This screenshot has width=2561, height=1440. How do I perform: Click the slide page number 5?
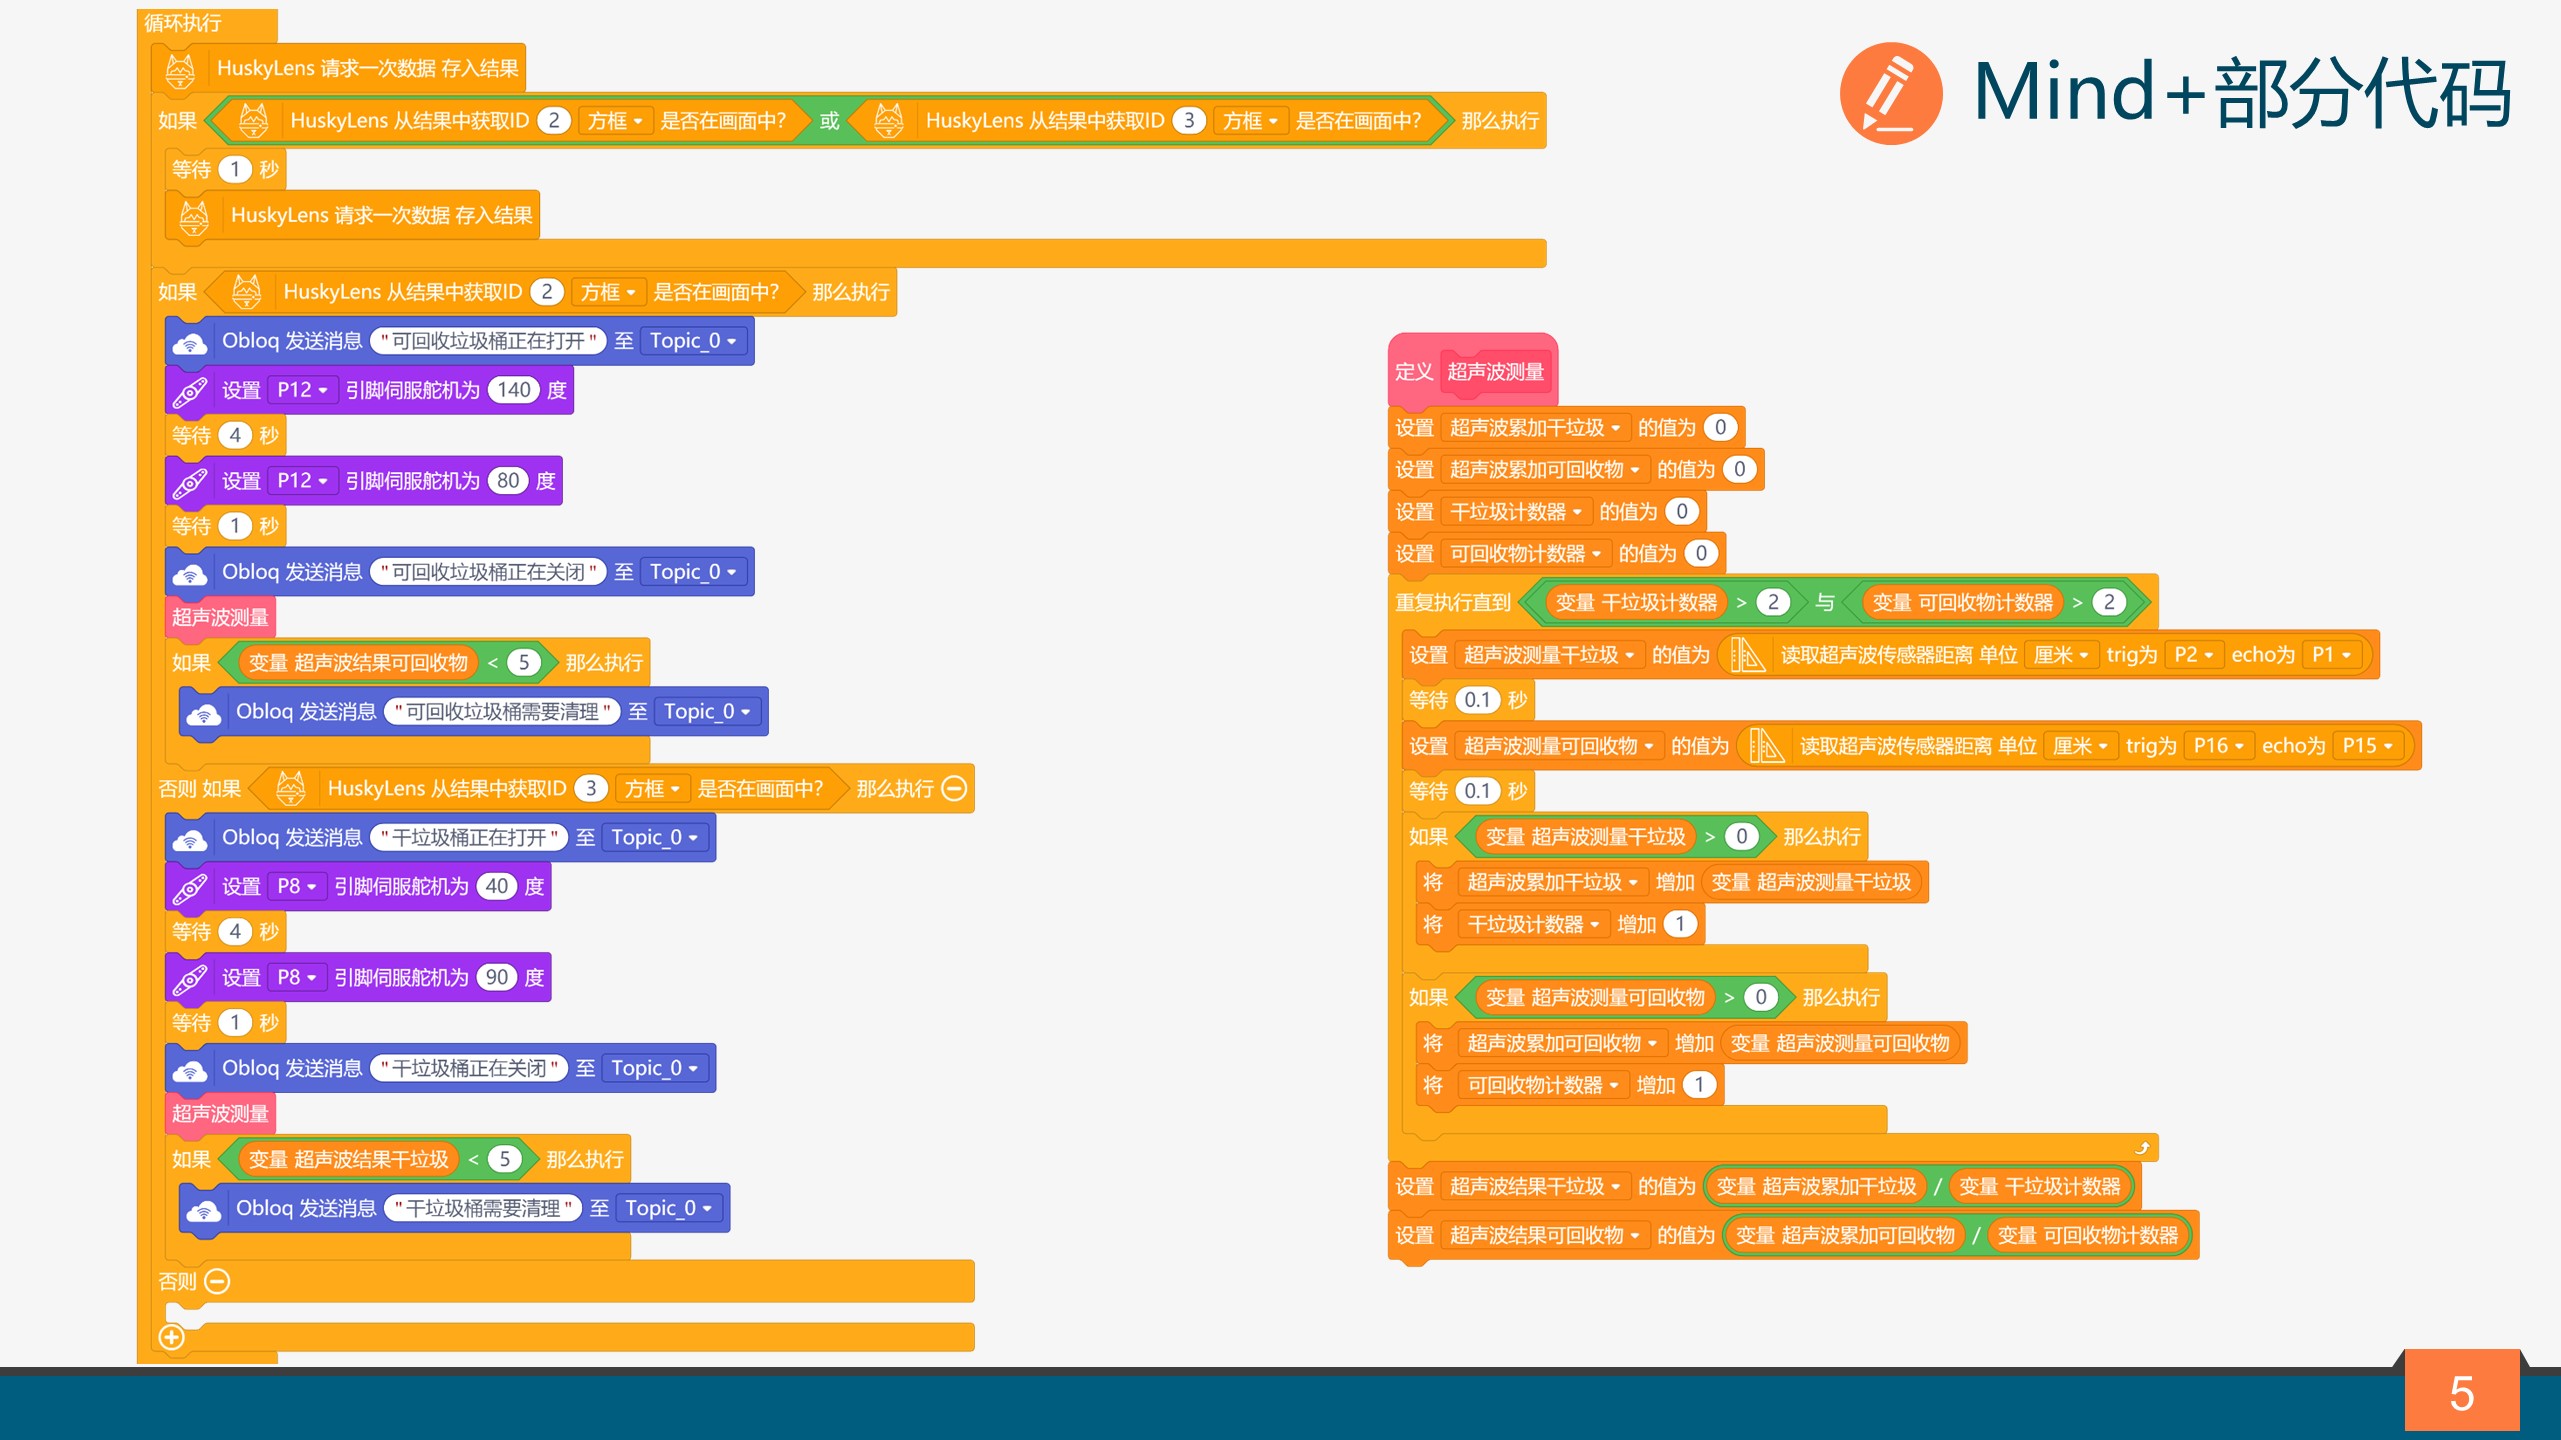(x=2462, y=1394)
